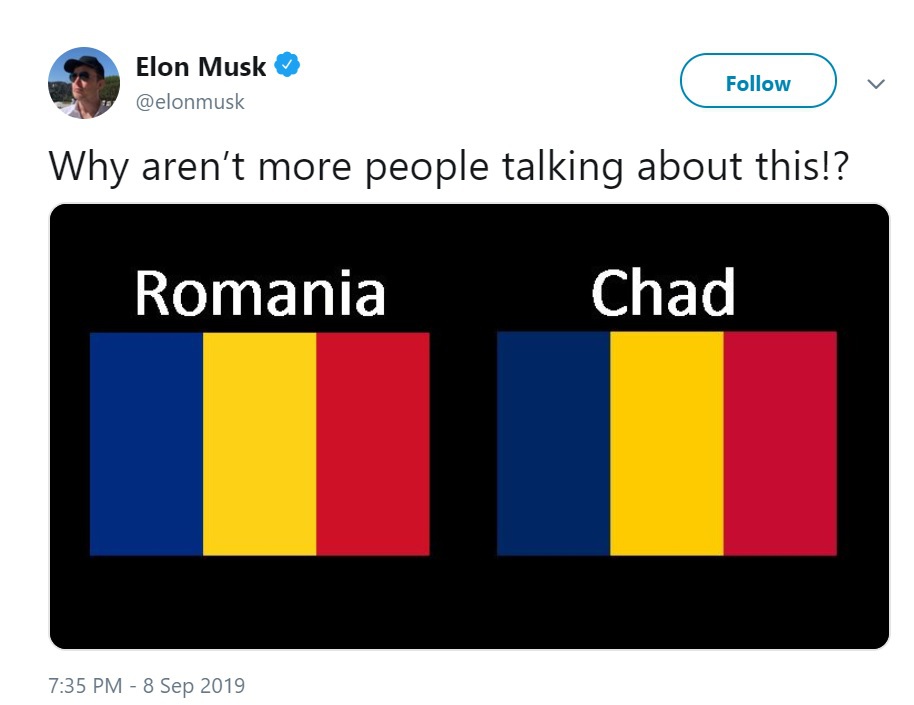Open the Elon Musk display name link
The width and height of the screenshot is (914, 705).
point(201,68)
